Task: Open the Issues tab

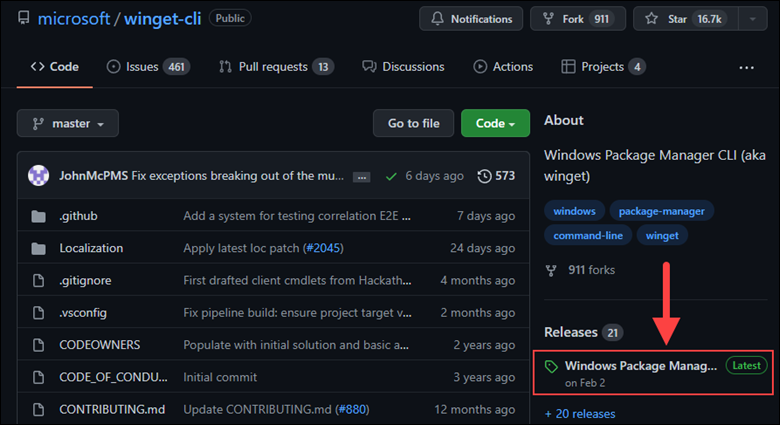Action: click(148, 67)
